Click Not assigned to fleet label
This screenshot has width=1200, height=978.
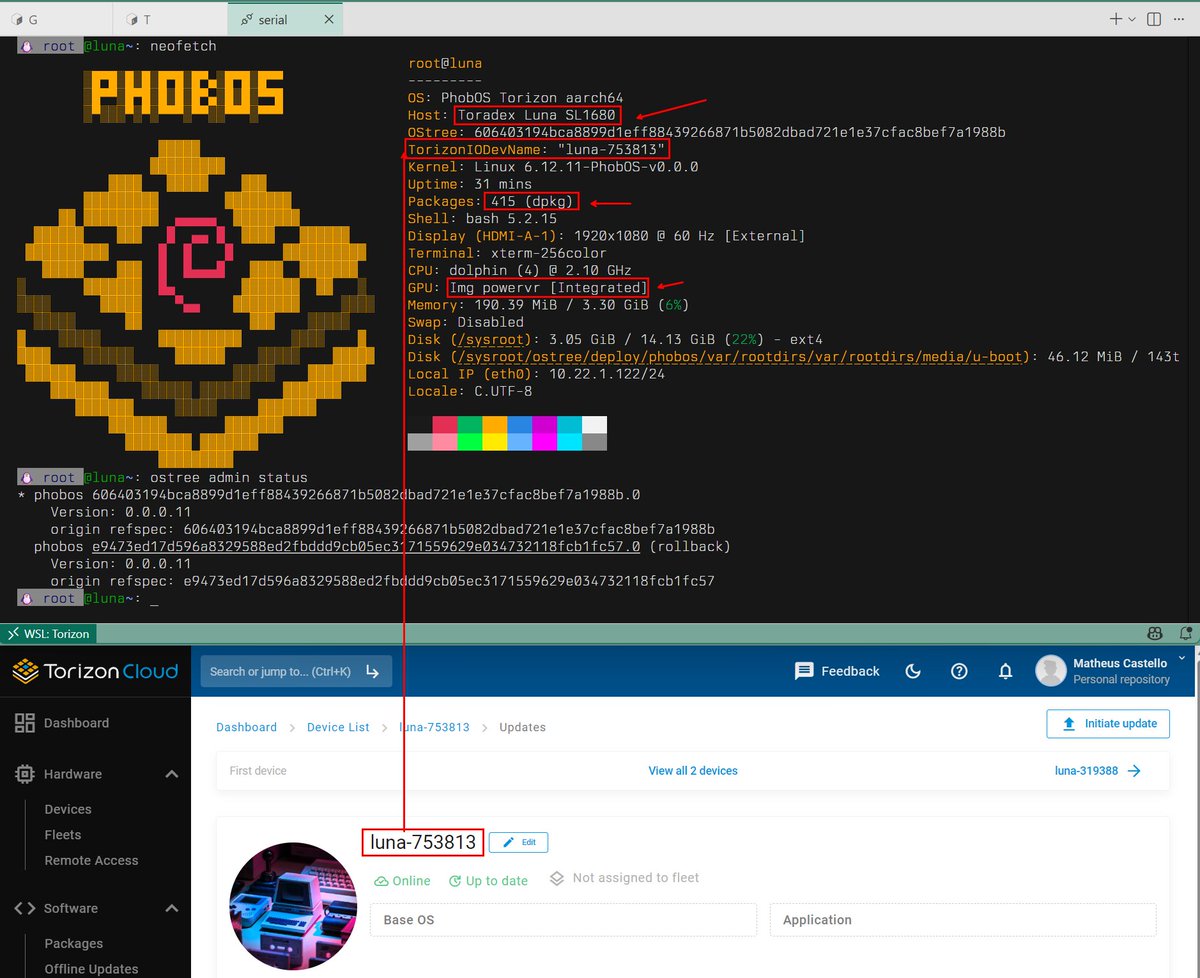(624, 878)
